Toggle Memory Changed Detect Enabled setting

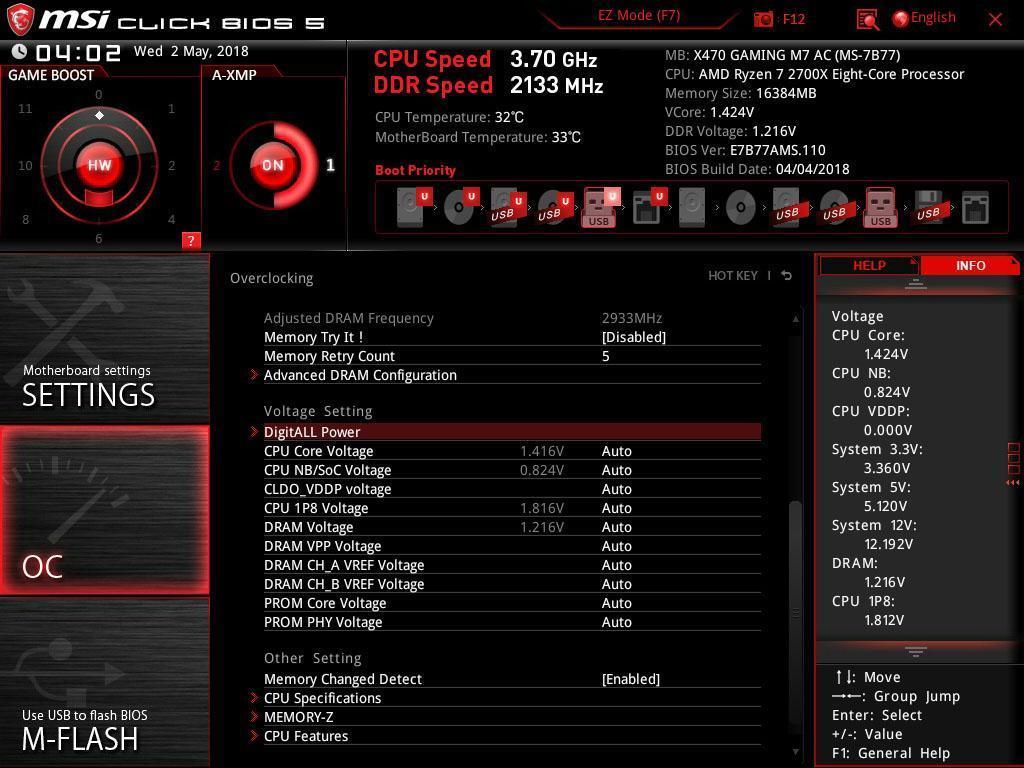coord(631,679)
